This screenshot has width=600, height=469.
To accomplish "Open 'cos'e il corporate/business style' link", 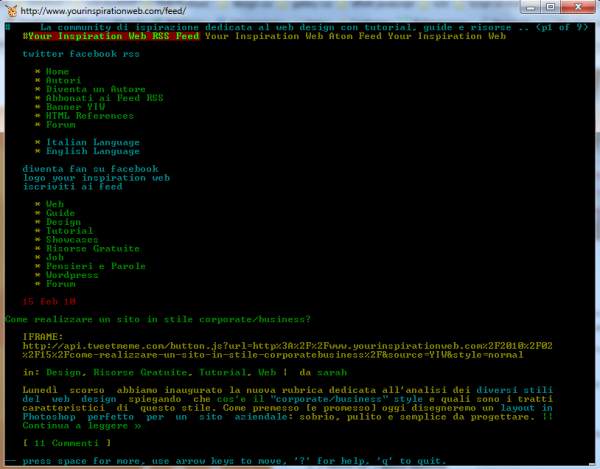I will [x=320, y=399].
